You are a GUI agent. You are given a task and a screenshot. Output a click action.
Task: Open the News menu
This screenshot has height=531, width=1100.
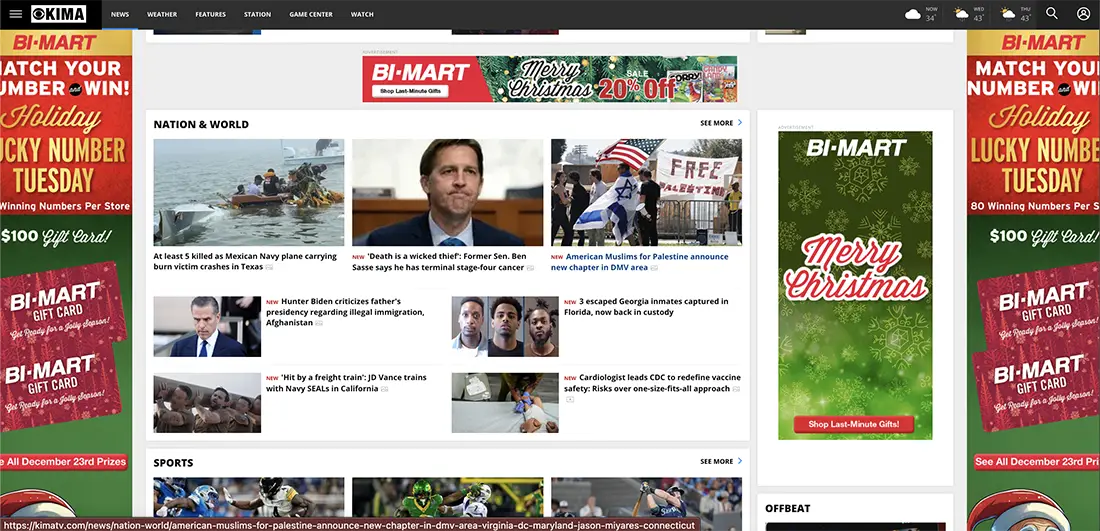point(120,14)
